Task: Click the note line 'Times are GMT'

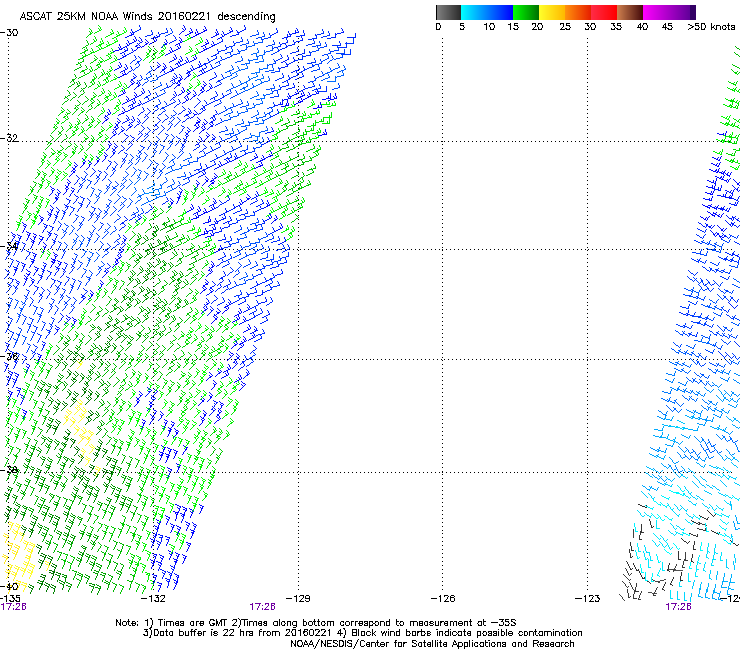Action: [x=191, y=623]
